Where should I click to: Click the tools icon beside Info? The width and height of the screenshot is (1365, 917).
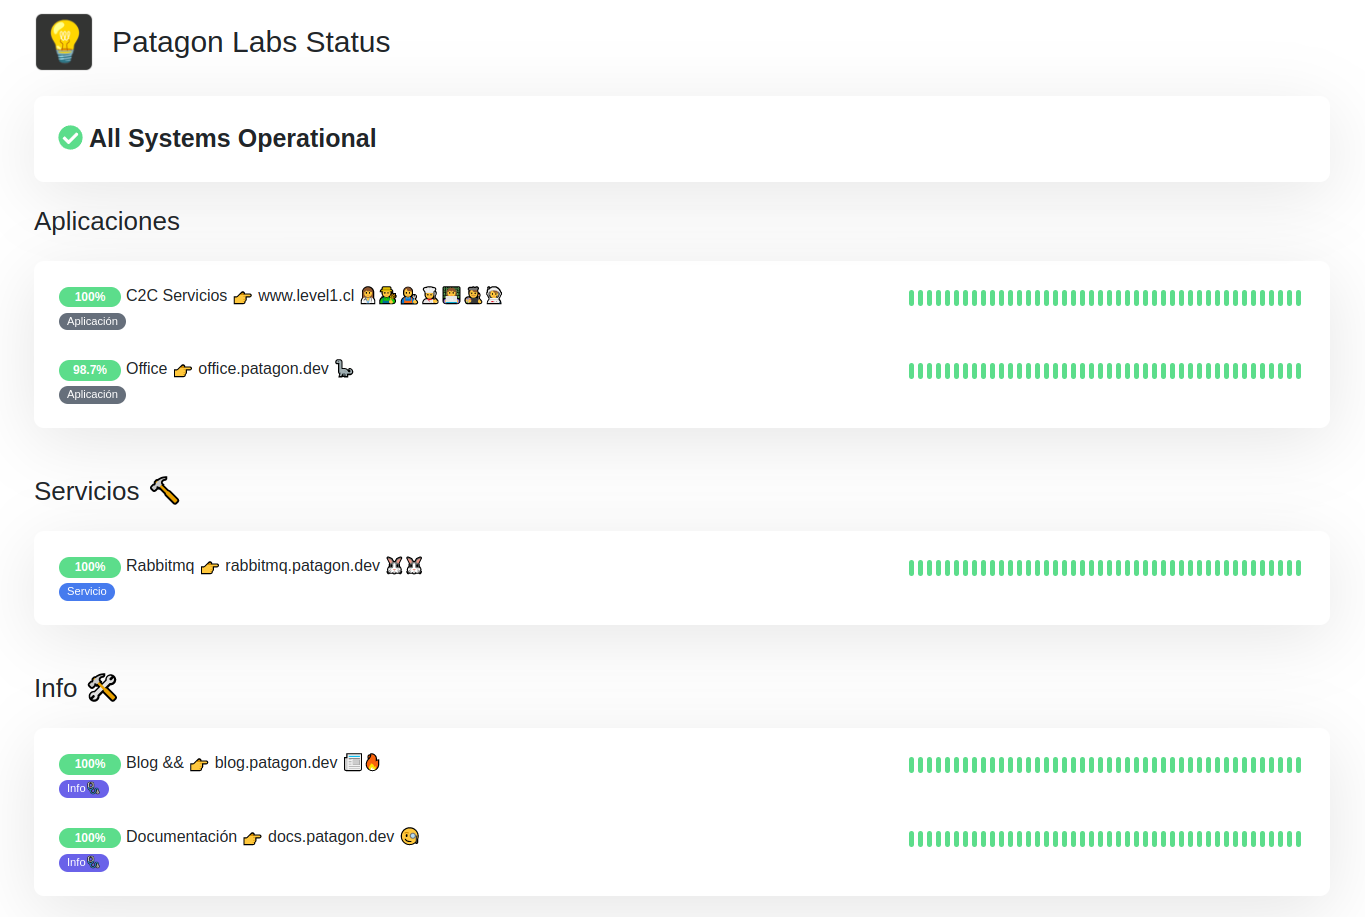(102, 688)
